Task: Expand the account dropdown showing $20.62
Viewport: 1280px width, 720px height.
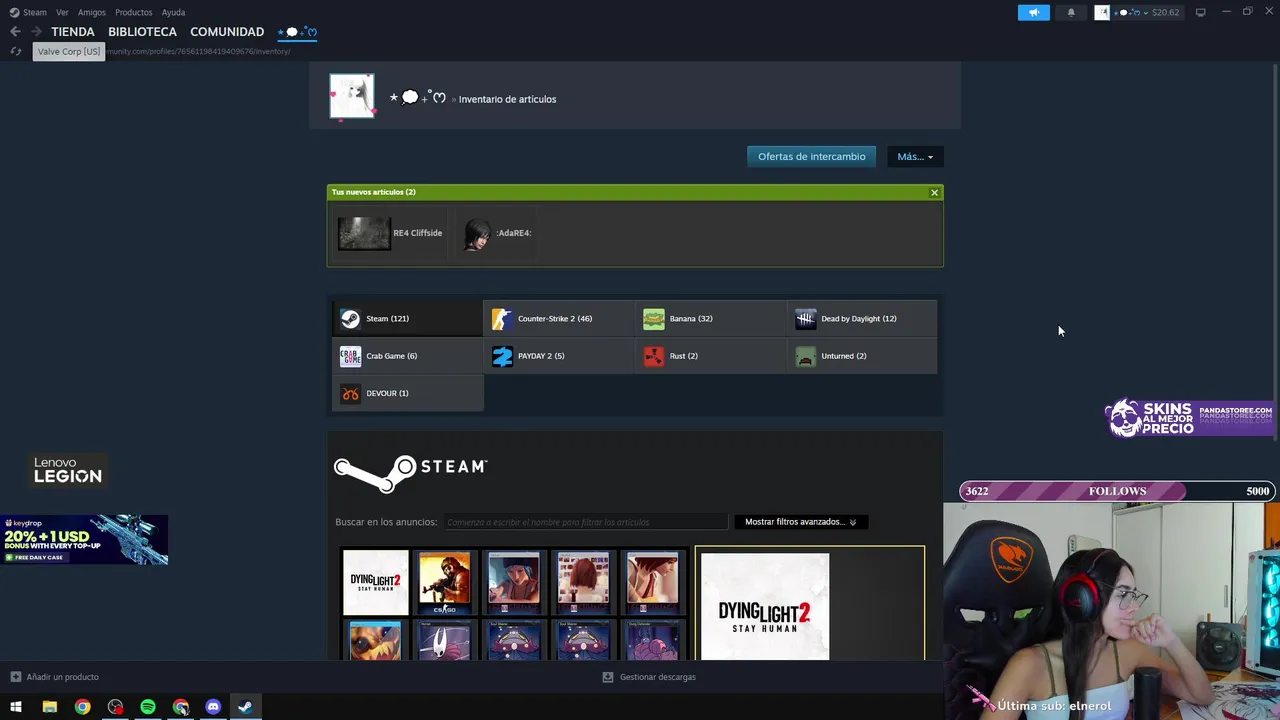Action: [x=1137, y=12]
